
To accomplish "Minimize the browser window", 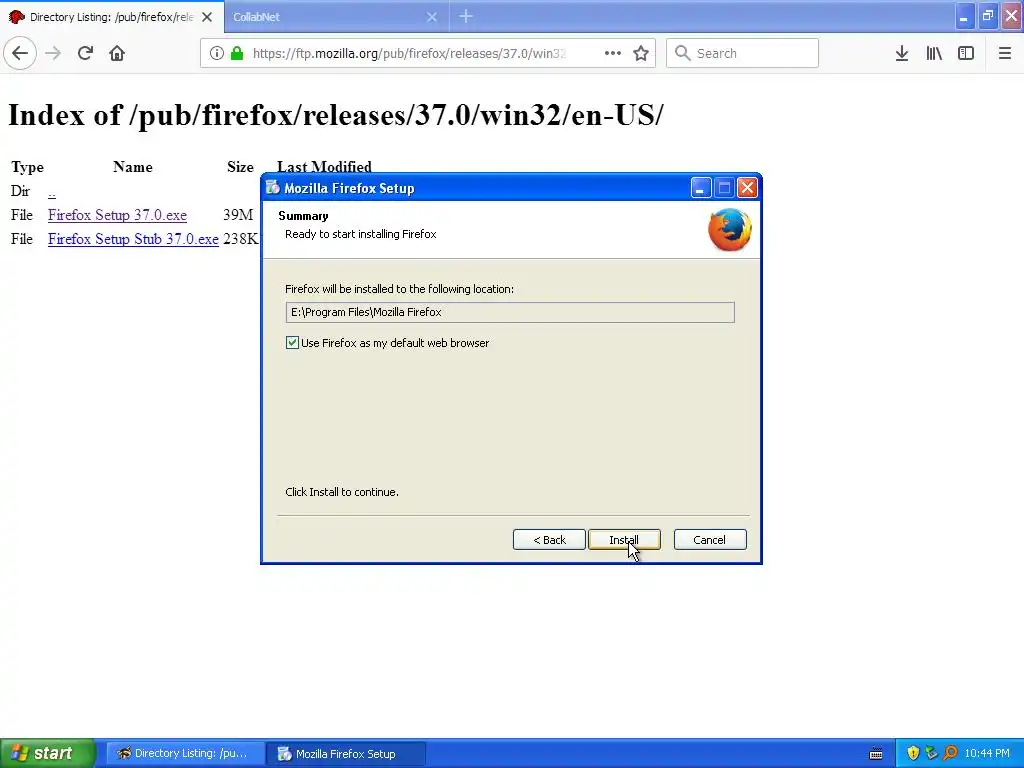I will coord(965,16).
